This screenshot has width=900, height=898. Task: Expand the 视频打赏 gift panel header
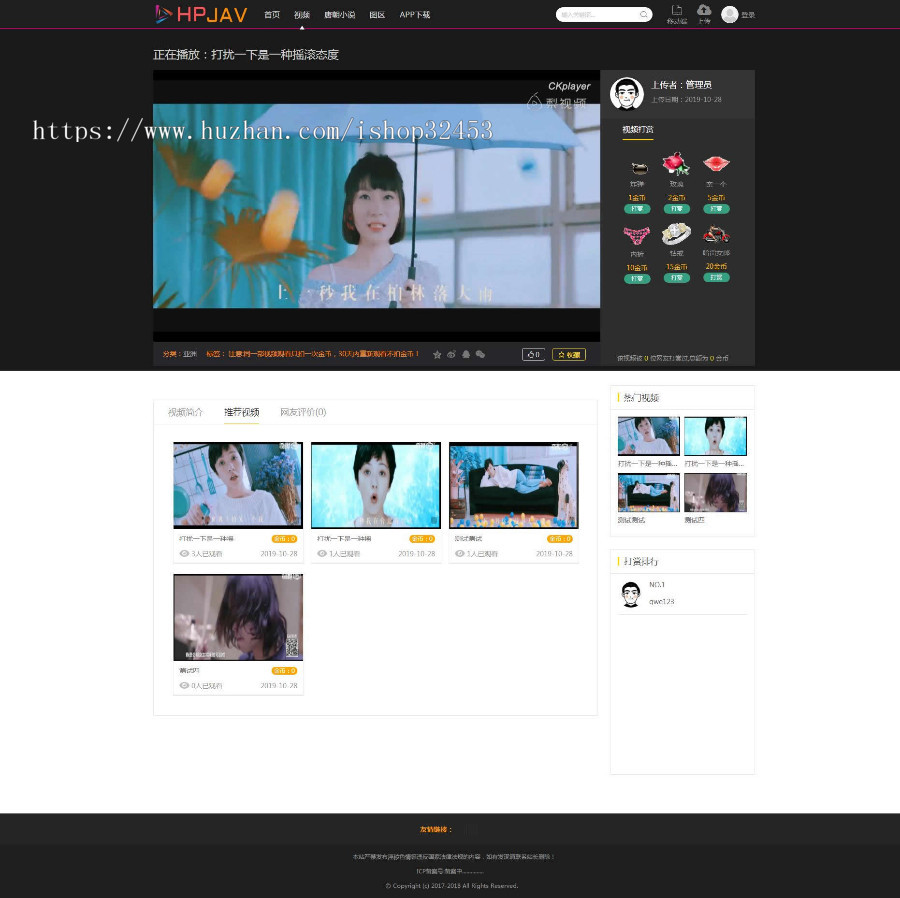638,131
